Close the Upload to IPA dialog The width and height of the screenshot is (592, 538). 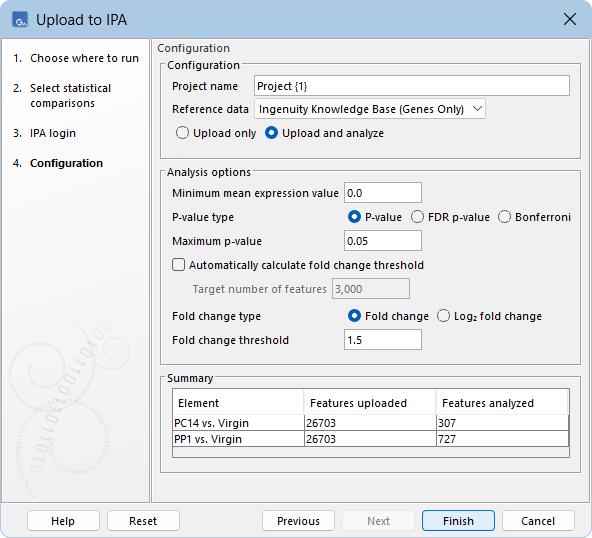coord(570,19)
